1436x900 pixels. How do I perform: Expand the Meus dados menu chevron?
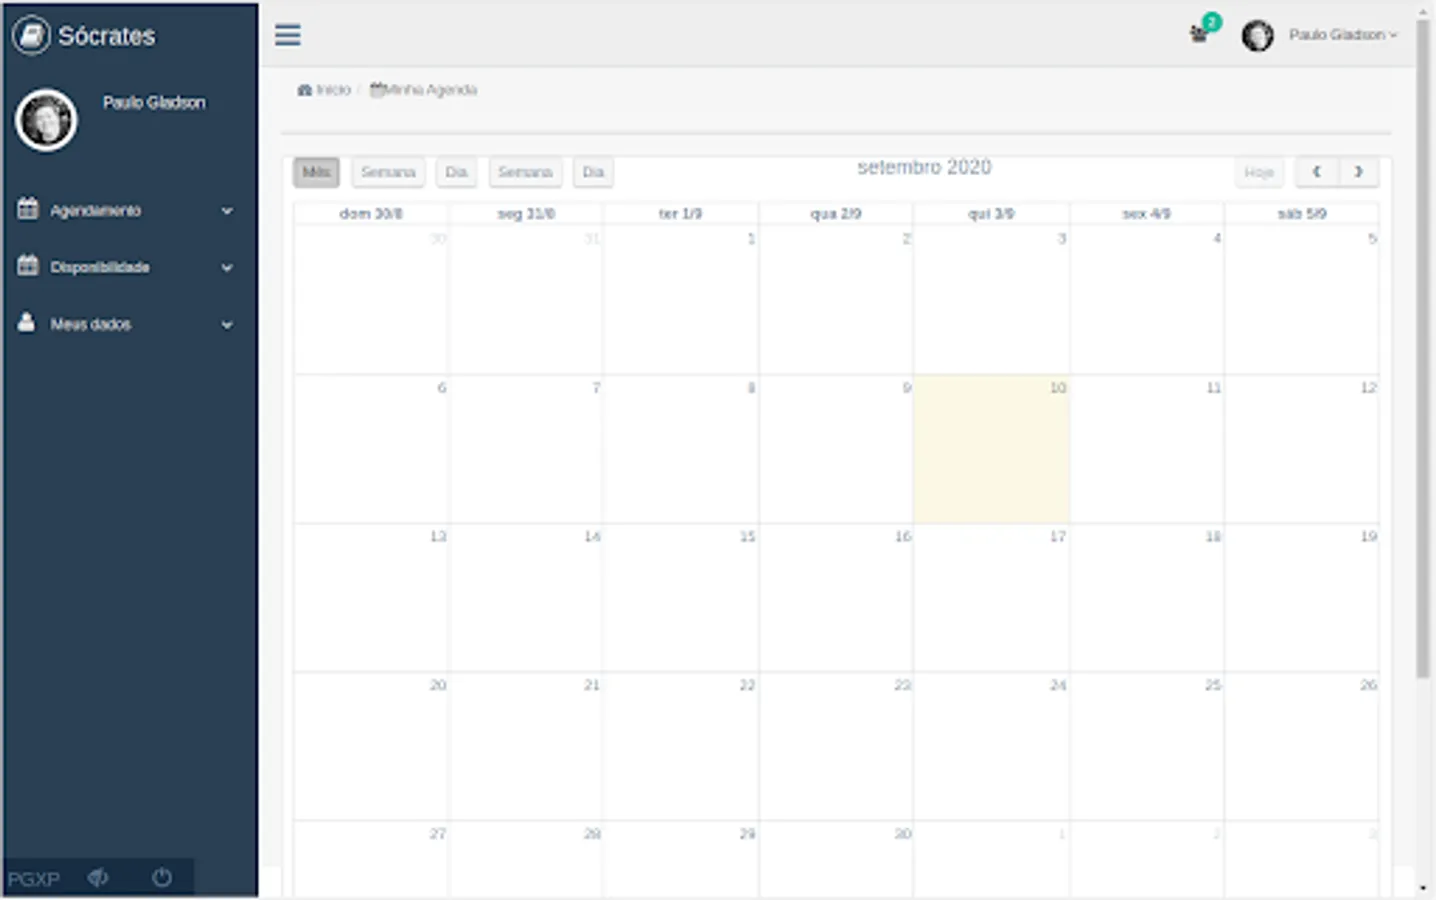227,325
